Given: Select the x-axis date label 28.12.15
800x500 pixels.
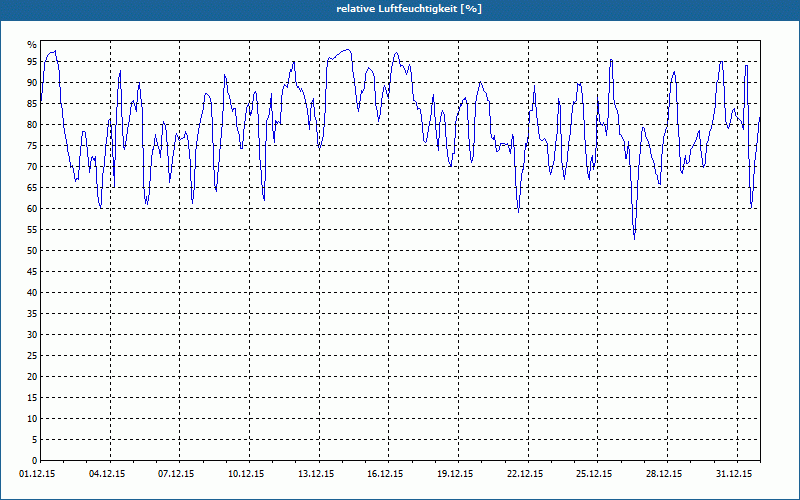Looking at the screenshot, I should 664,474.
